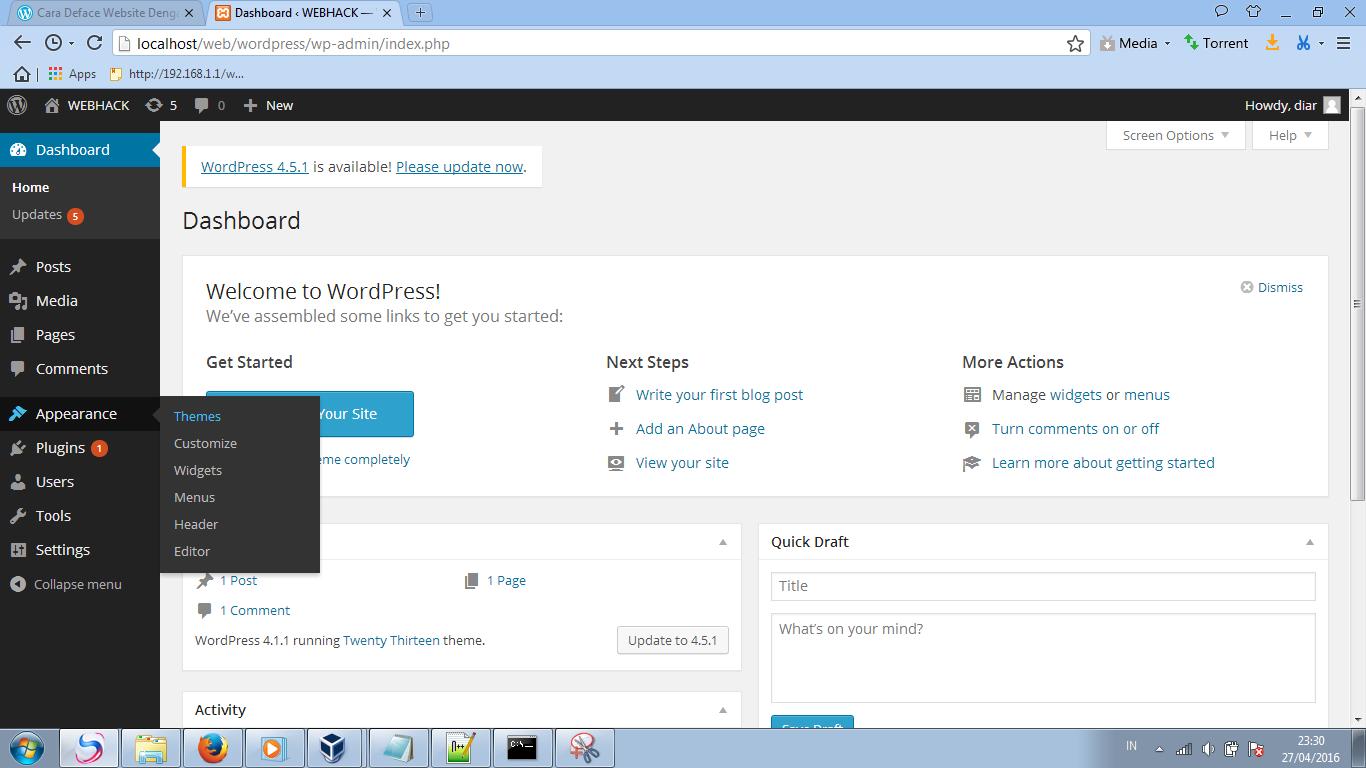This screenshot has height=768, width=1366.
Task: Collapse the Quick Draft panel
Action: 1310,541
